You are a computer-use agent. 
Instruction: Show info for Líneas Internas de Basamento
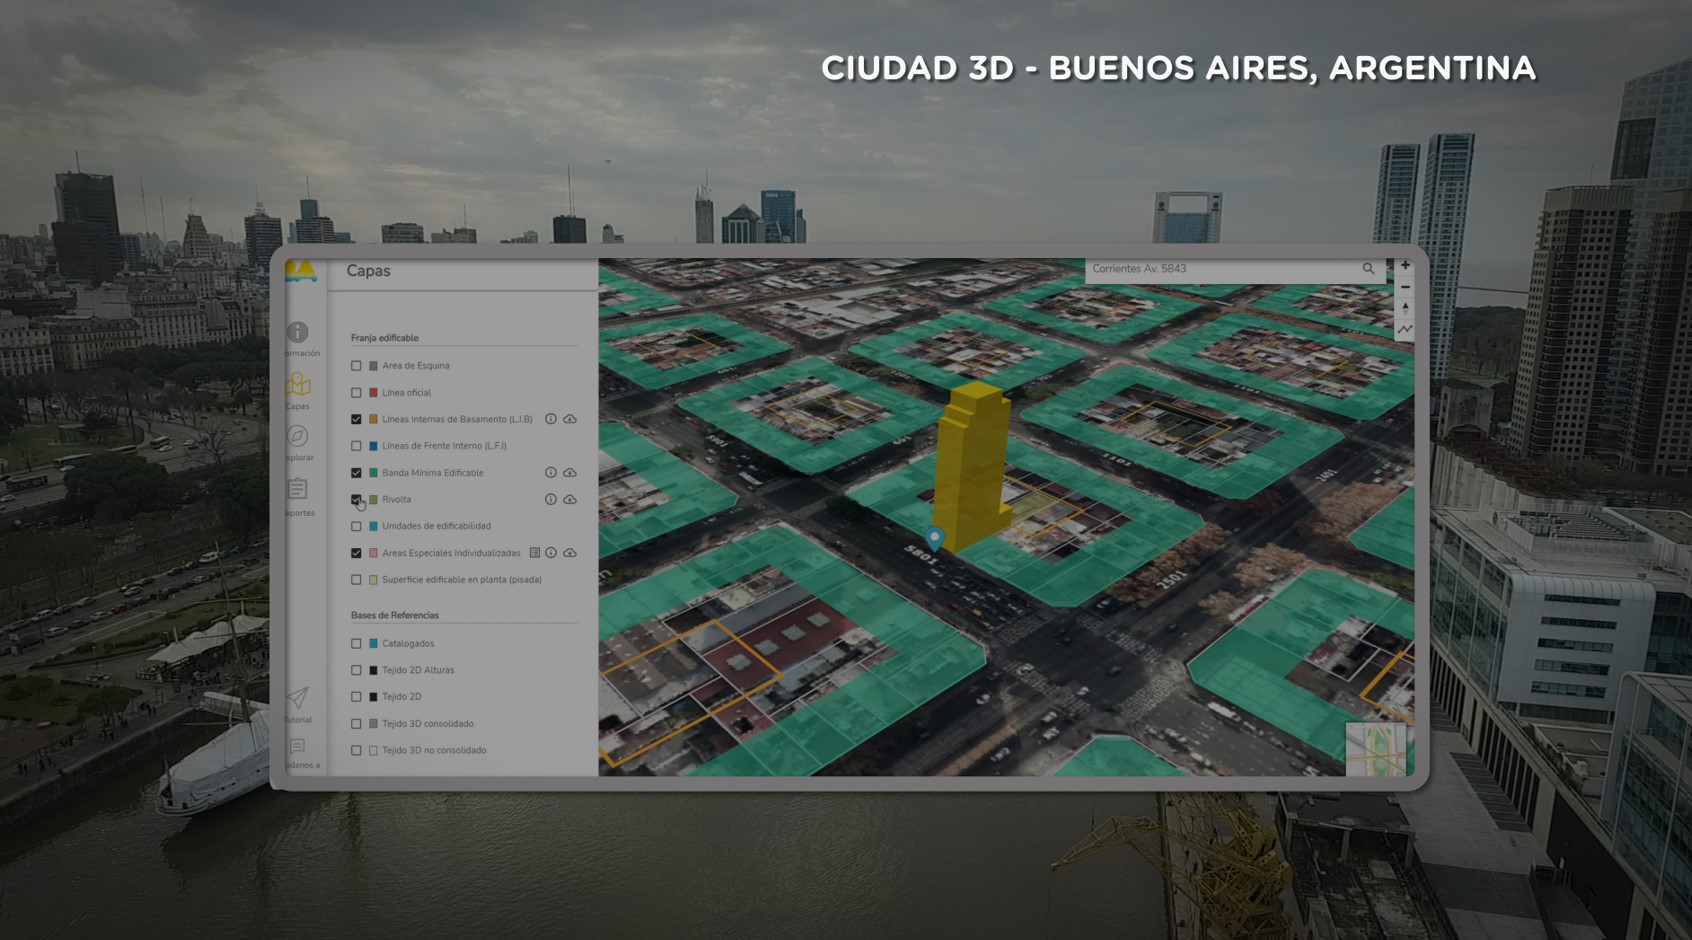(x=550, y=419)
